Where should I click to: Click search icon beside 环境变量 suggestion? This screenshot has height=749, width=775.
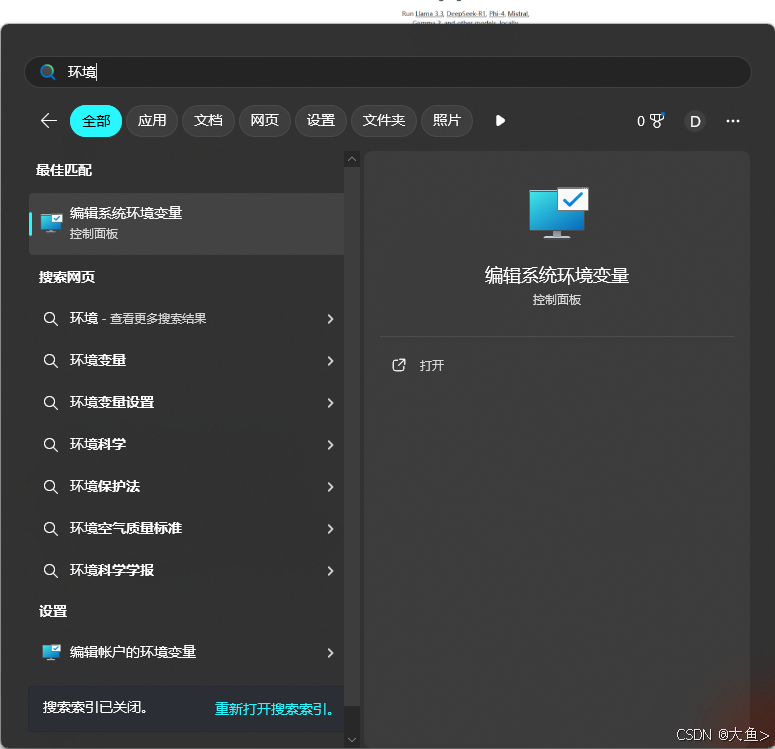50,360
